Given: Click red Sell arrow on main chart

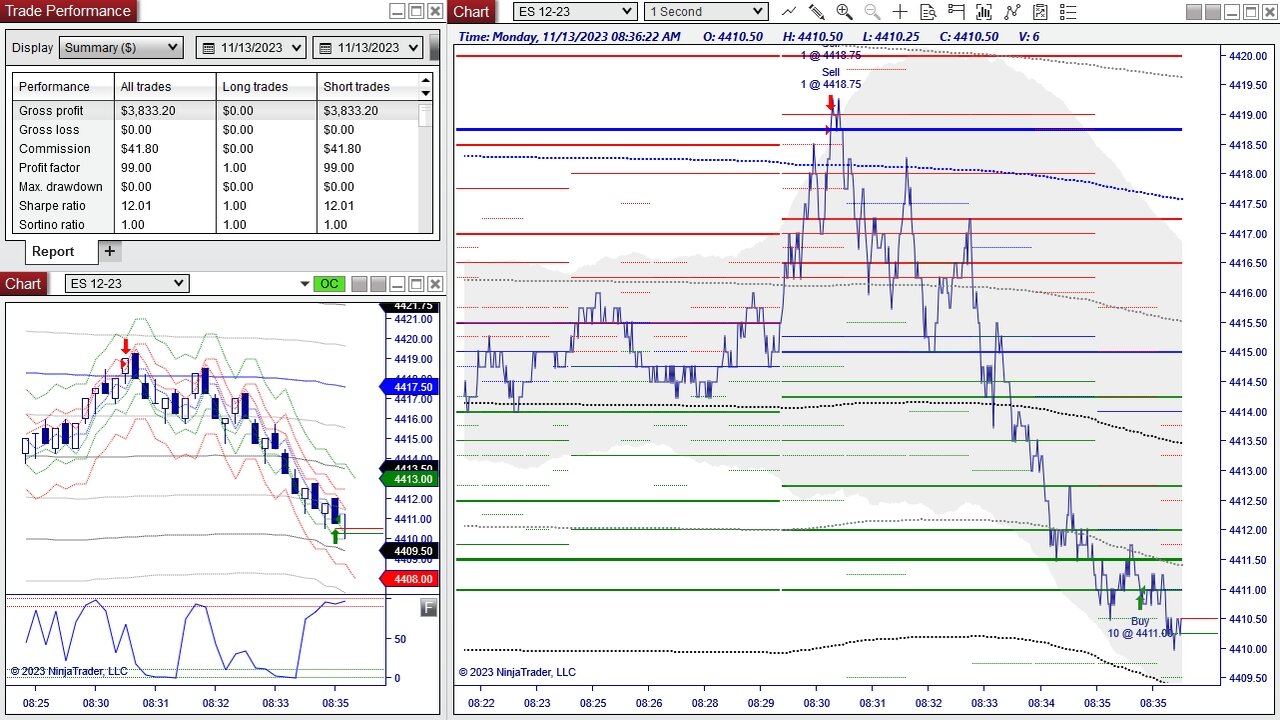Looking at the screenshot, I should pos(830,102).
